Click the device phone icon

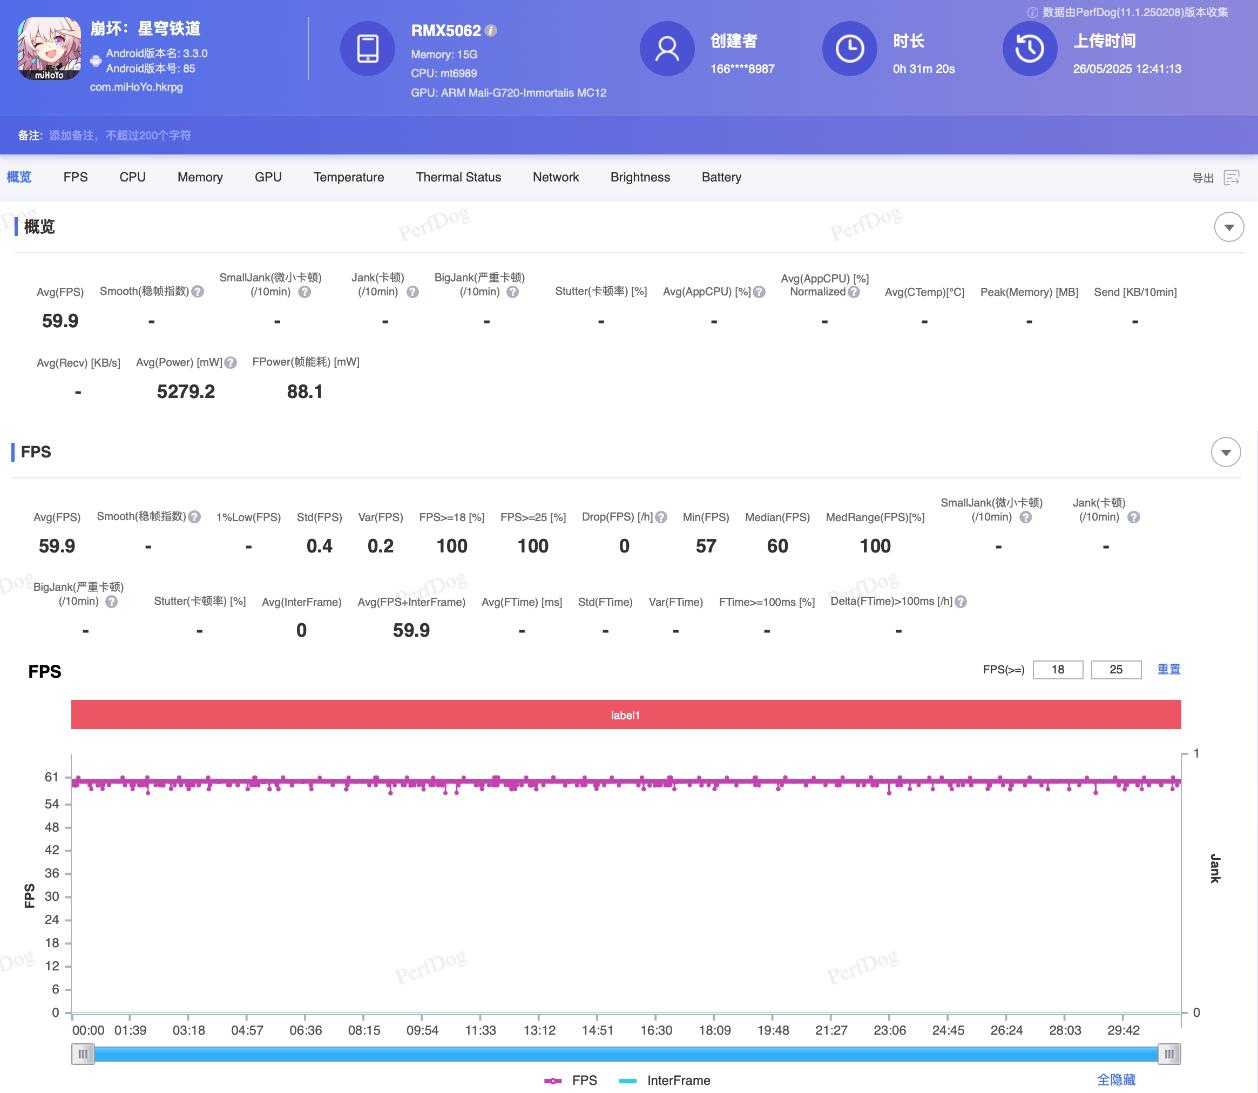pos(368,48)
